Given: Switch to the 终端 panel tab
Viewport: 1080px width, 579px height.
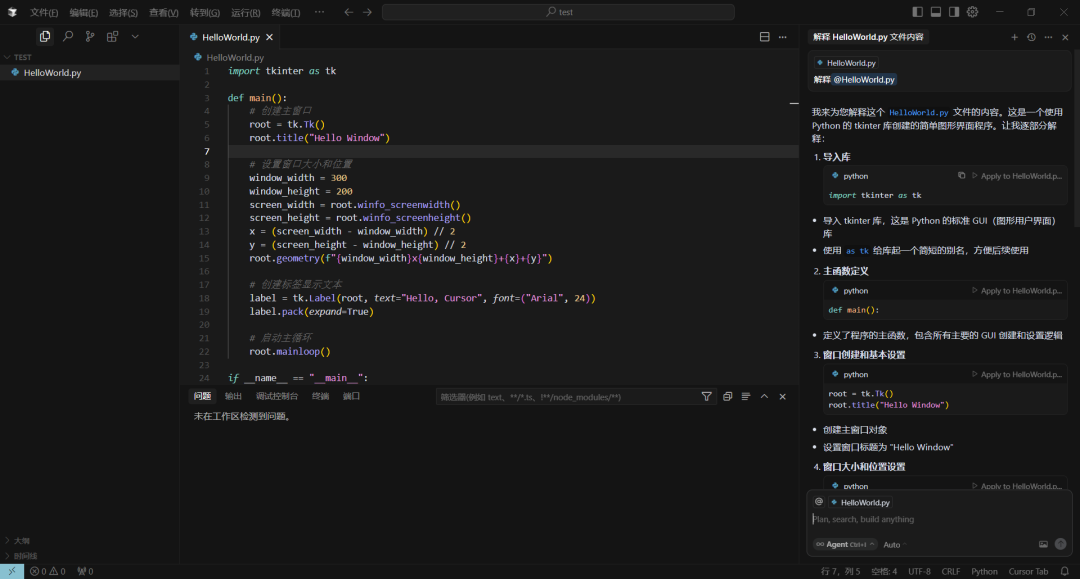Looking at the screenshot, I should pos(320,396).
